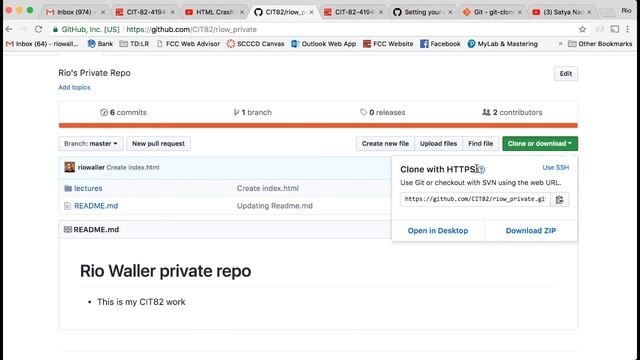Select the clone URL text field
Screen dimensions: 640x360
tap(475, 199)
